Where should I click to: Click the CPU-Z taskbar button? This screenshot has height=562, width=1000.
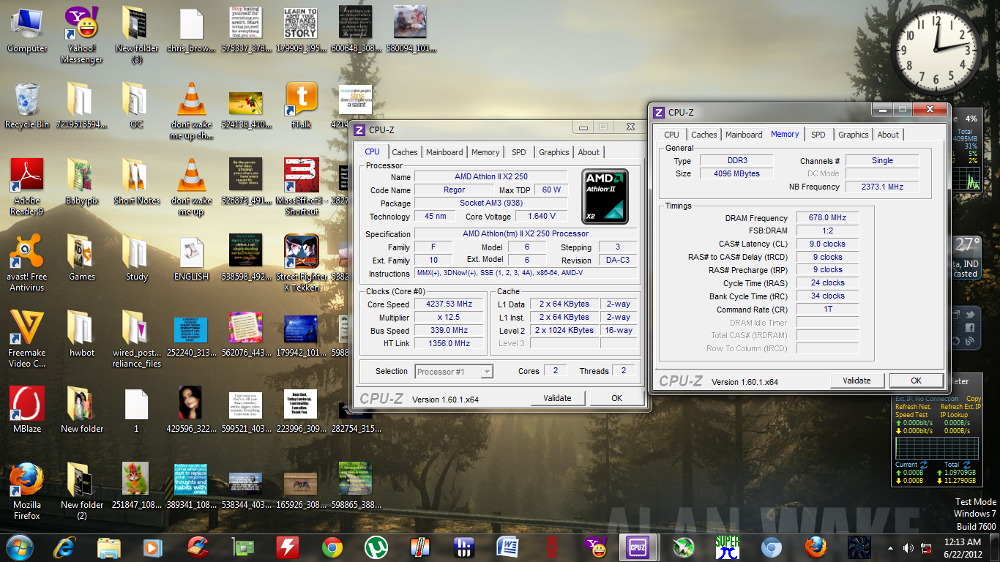(x=637, y=547)
